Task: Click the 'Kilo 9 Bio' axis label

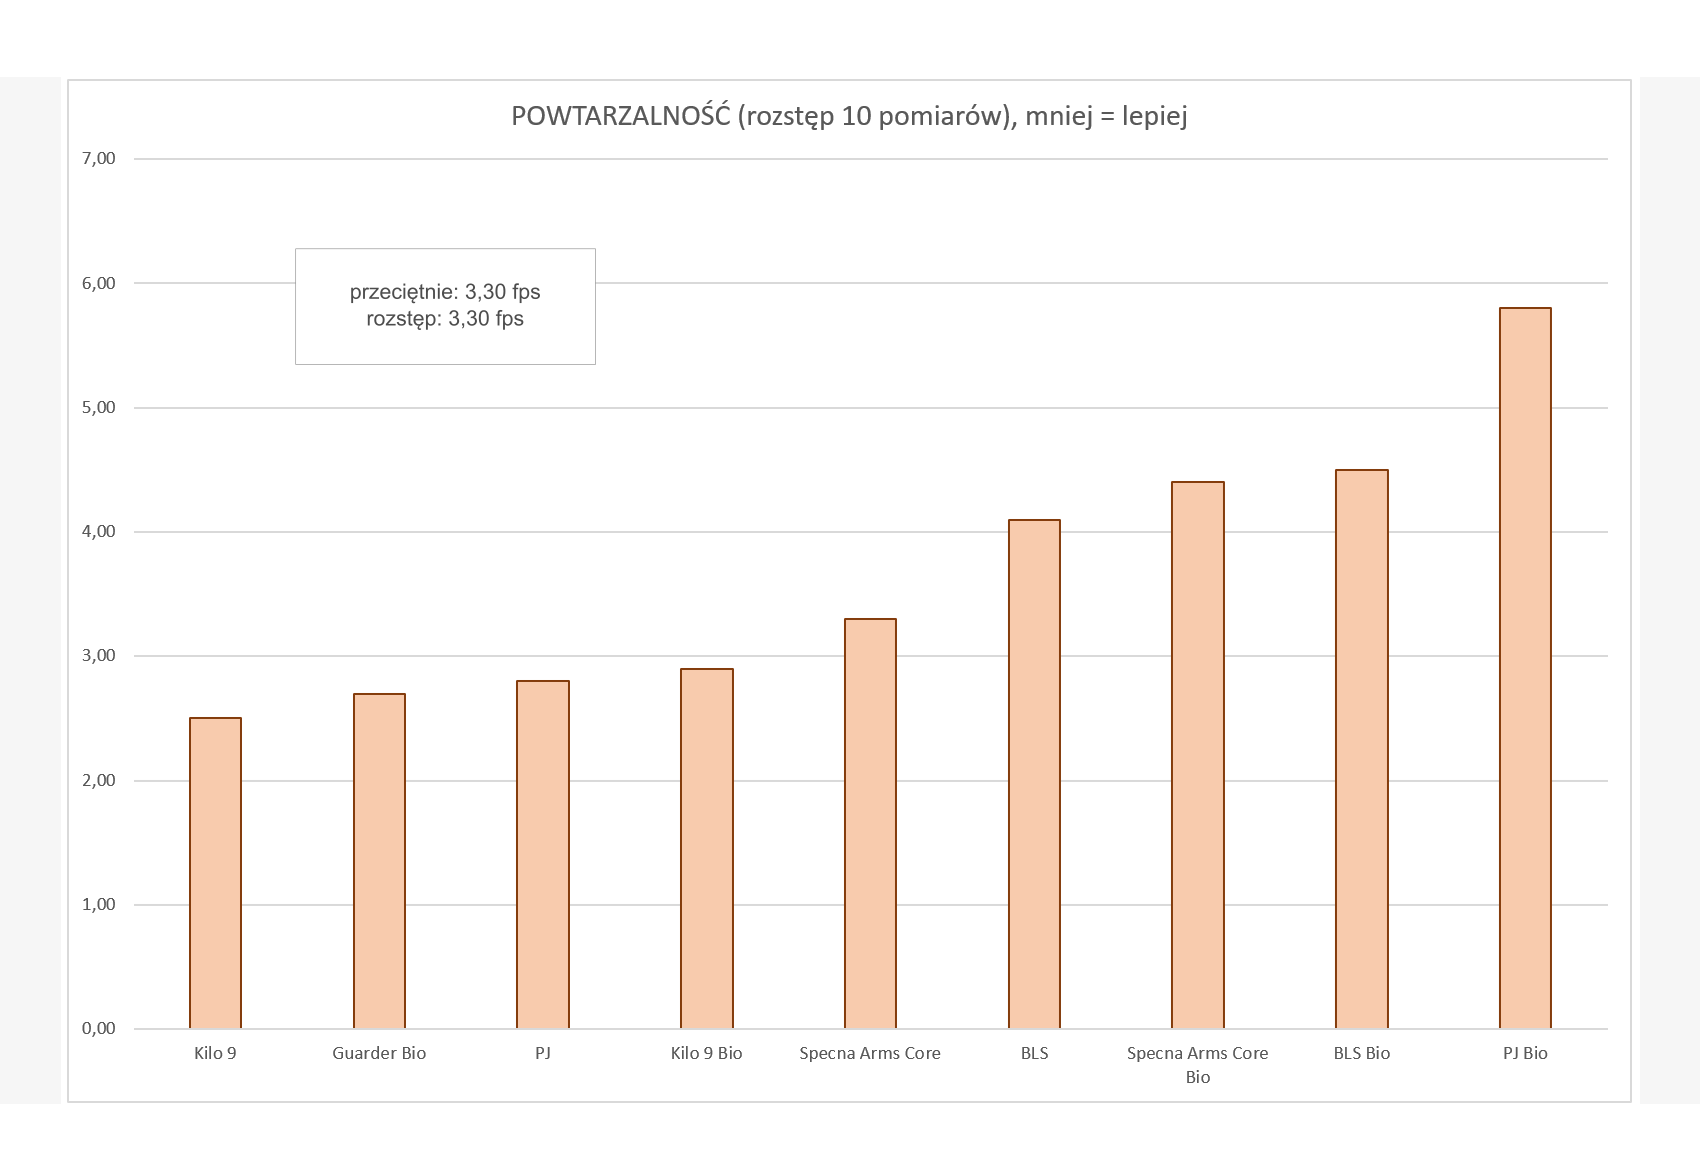Action: click(706, 1053)
